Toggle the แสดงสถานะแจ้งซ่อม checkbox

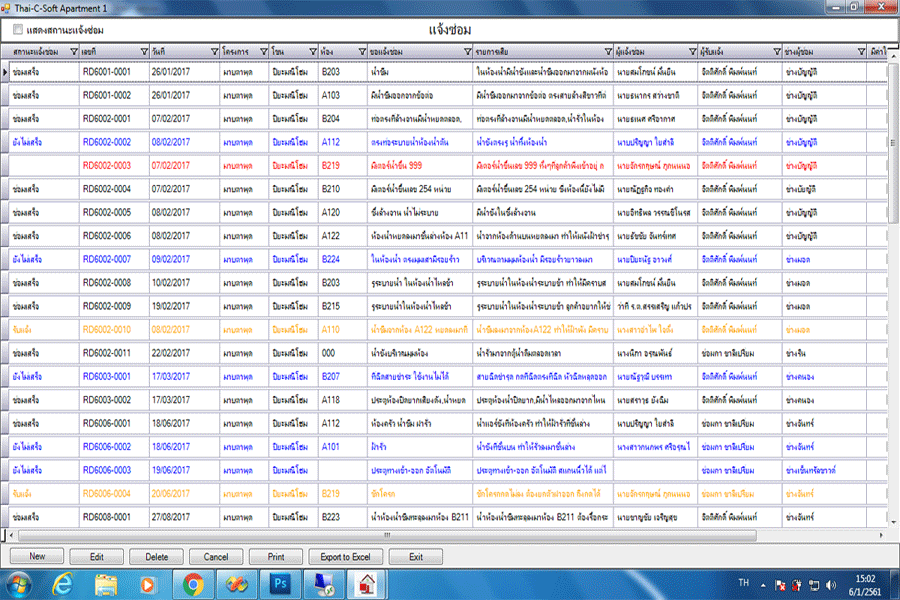tap(18, 30)
